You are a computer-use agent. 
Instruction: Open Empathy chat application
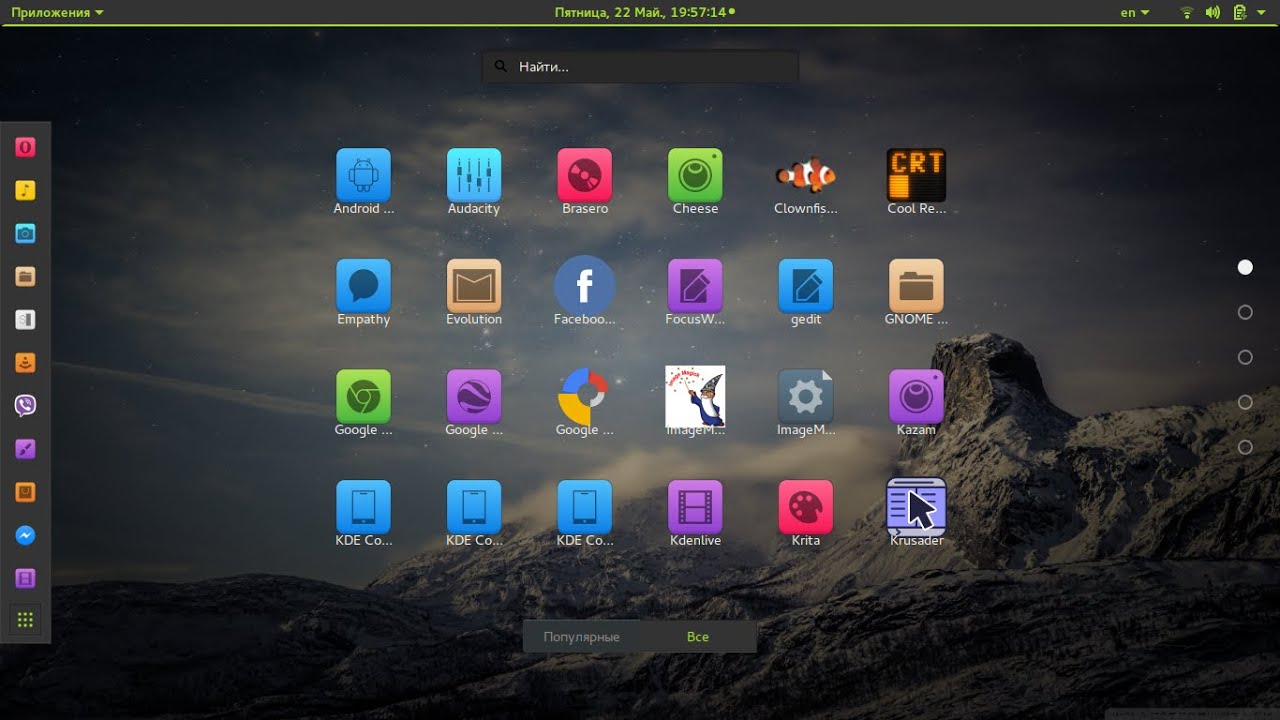click(x=363, y=286)
